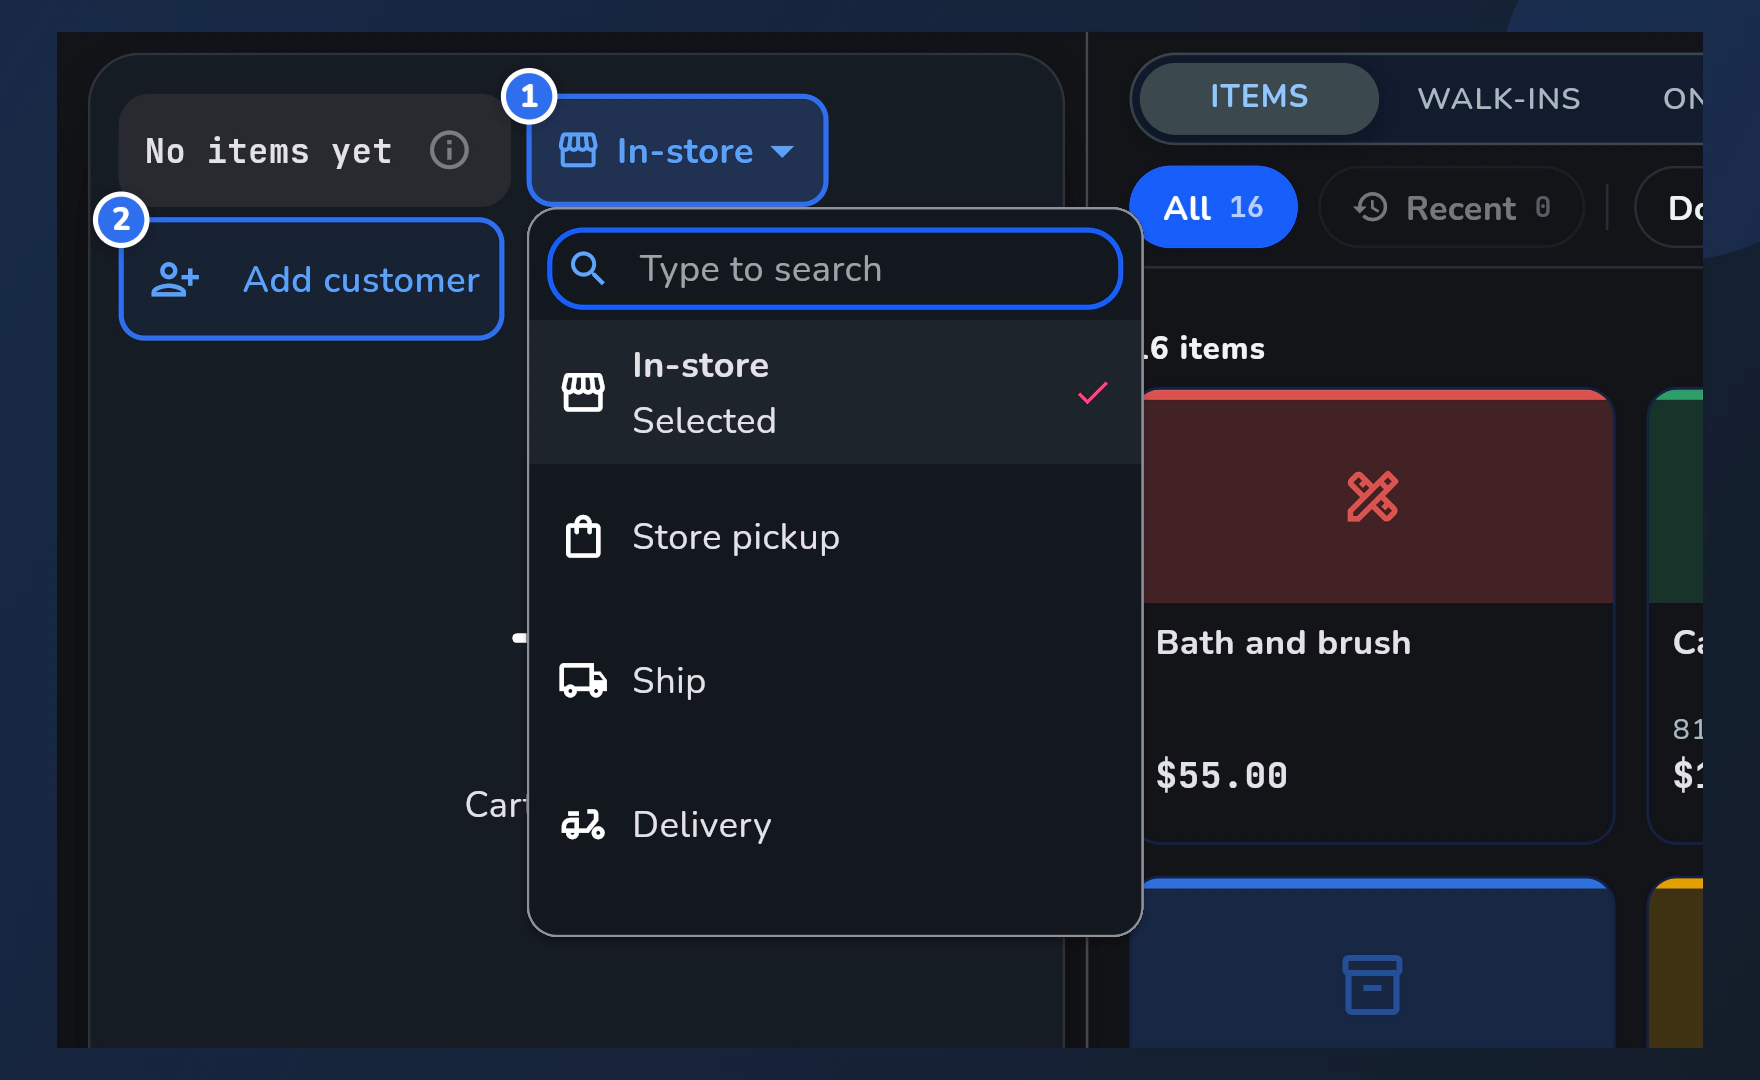This screenshot has height=1080, width=1760.
Task: Select the In-store Selected option
Action: tap(835, 392)
